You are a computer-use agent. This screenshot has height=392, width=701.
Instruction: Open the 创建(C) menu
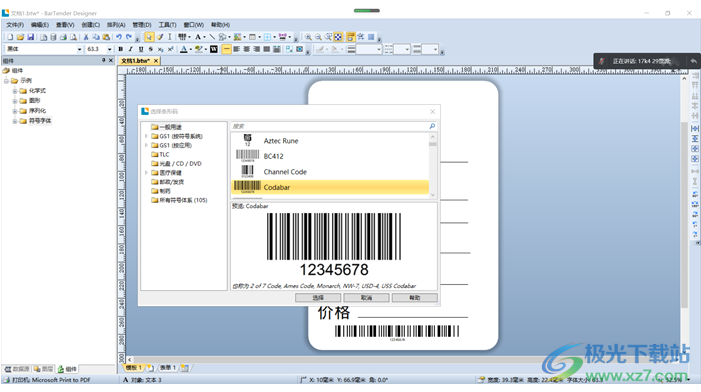pos(90,25)
